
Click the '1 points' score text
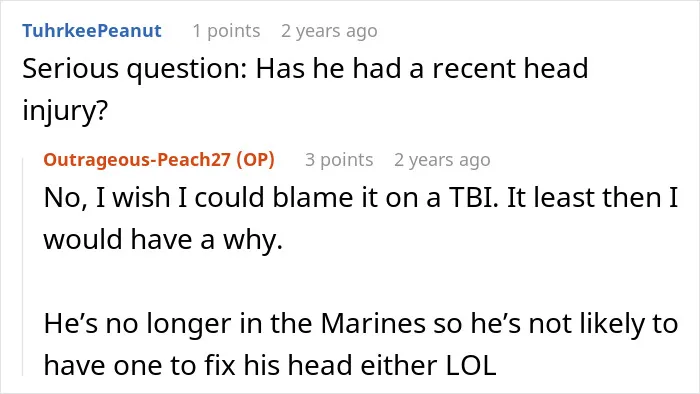226,31
